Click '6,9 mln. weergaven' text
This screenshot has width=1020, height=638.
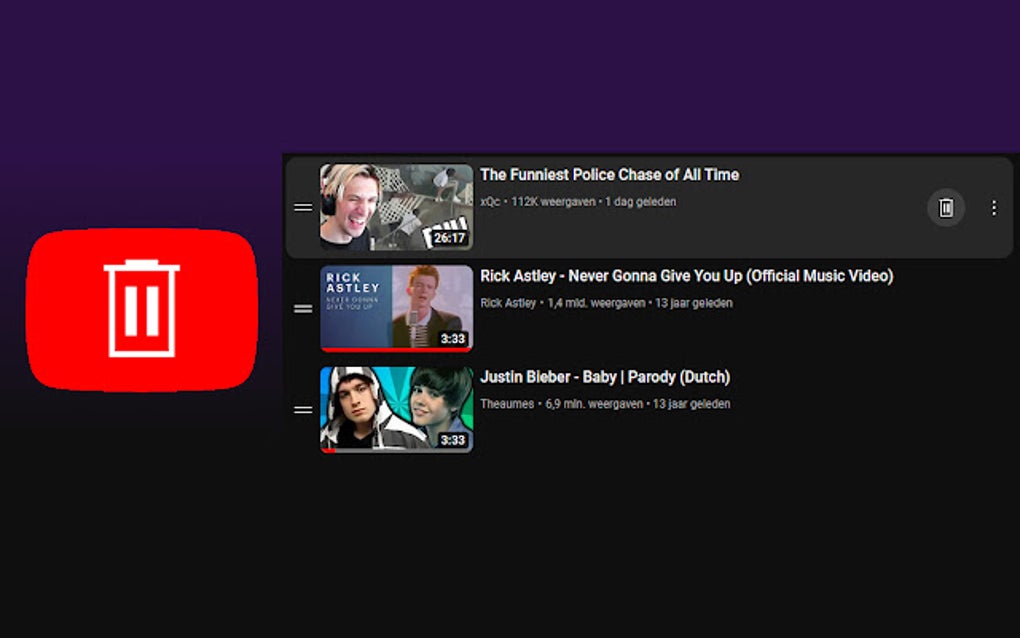594,404
